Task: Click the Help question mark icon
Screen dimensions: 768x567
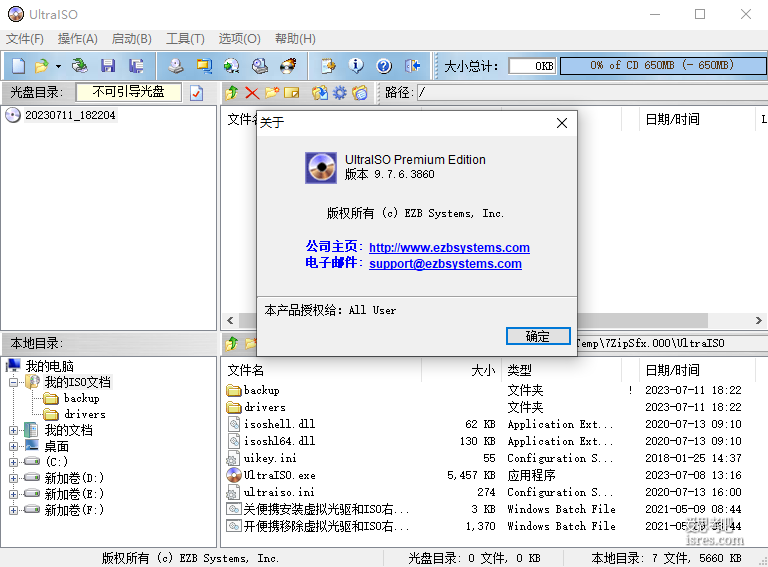Action: pos(384,66)
